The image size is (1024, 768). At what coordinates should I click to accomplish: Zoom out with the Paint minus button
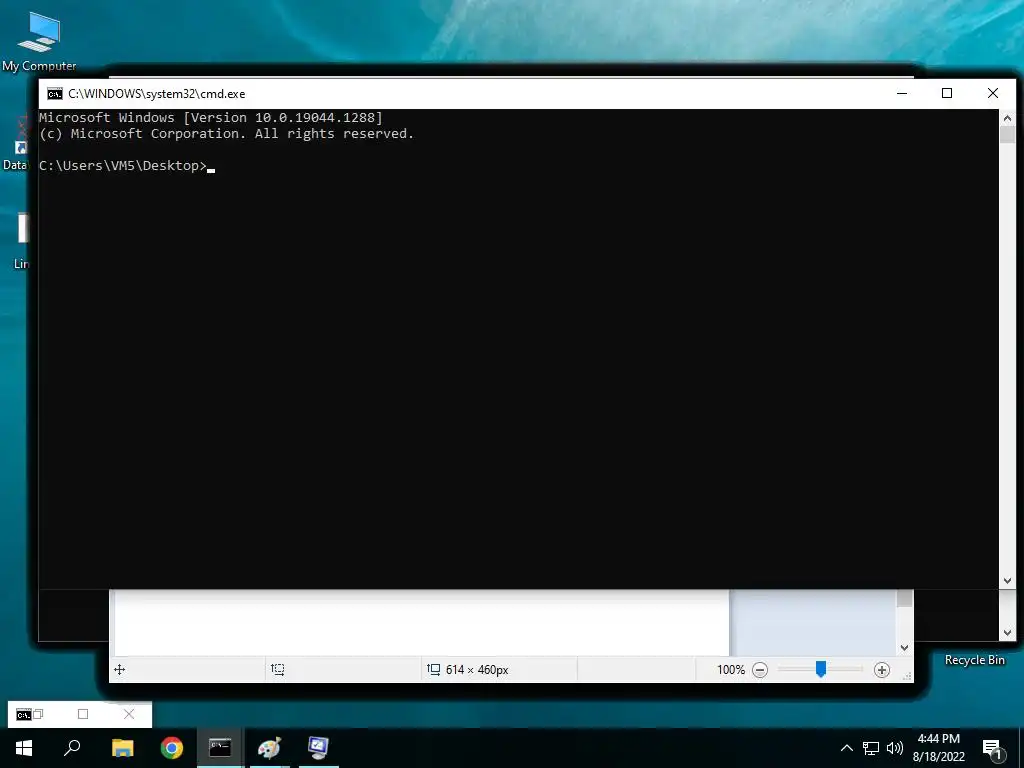pyautogui.click(x=760, y=670)
